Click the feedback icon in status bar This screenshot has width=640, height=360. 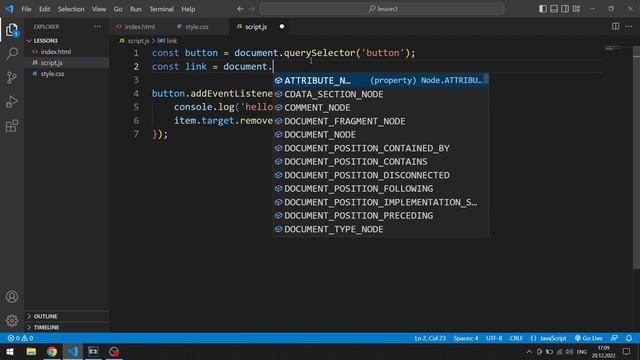click(614, 338)
